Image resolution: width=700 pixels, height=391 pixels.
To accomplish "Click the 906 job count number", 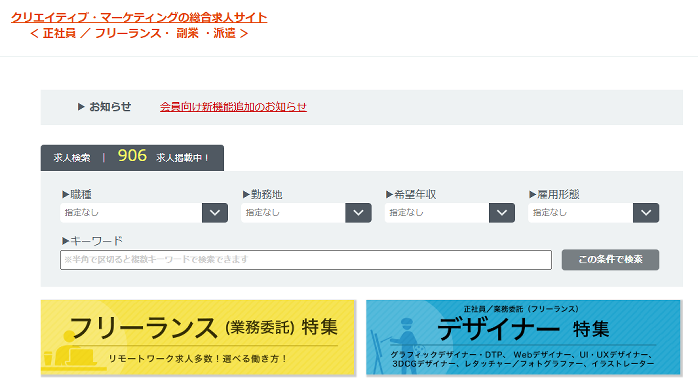I will click(x=132, y=156).
